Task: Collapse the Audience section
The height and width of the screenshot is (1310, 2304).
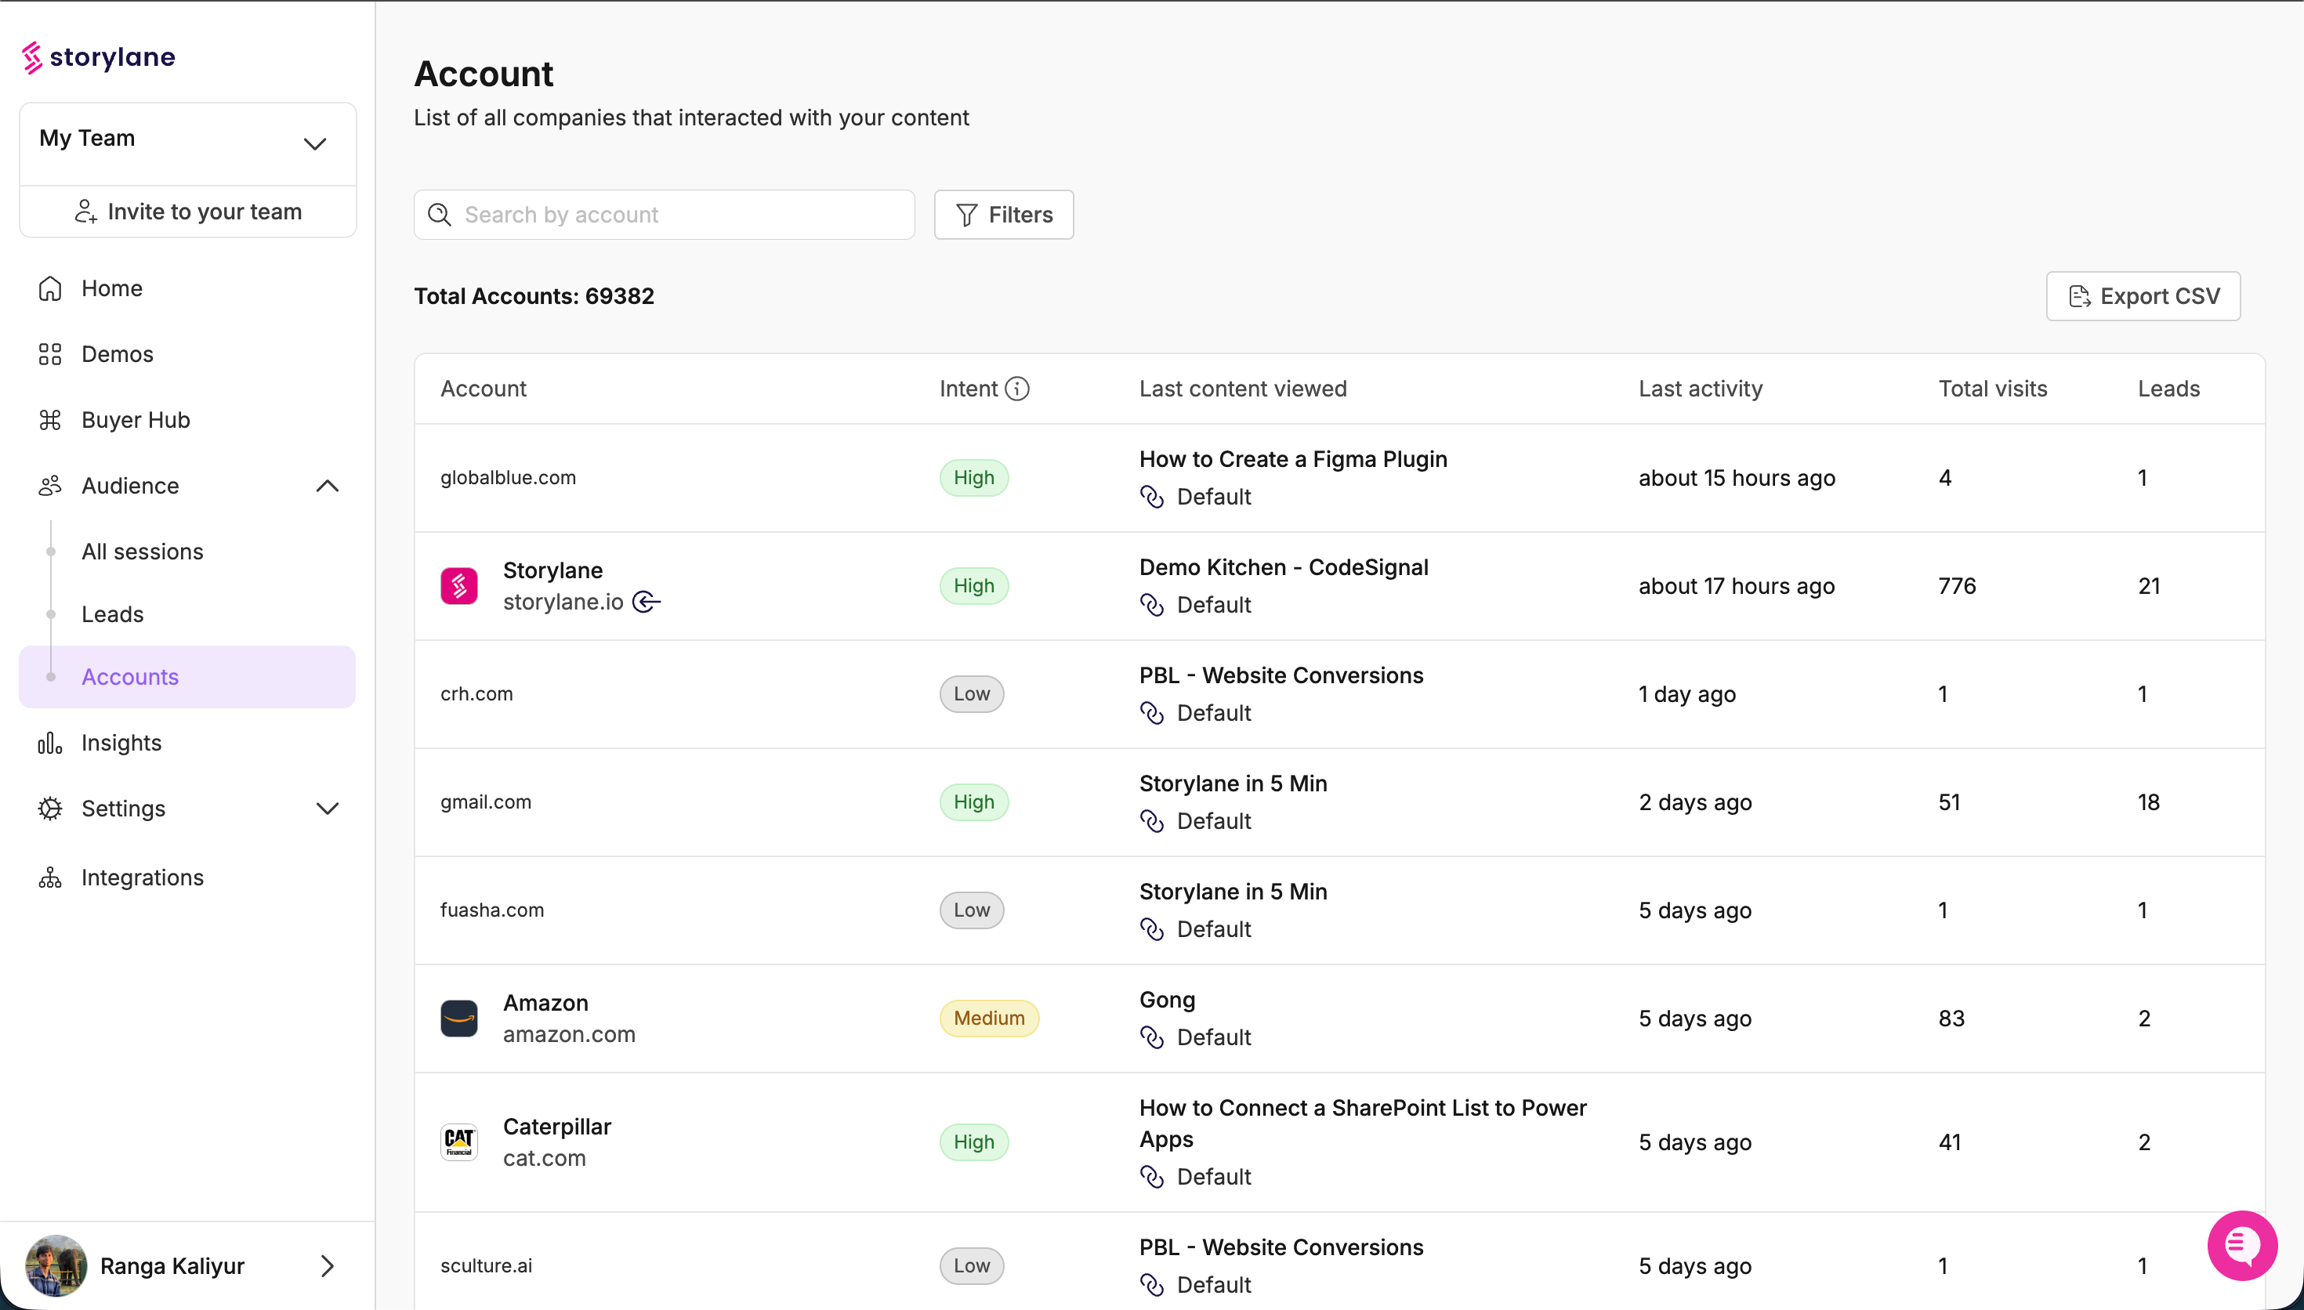Action: [x=327, y=486]
